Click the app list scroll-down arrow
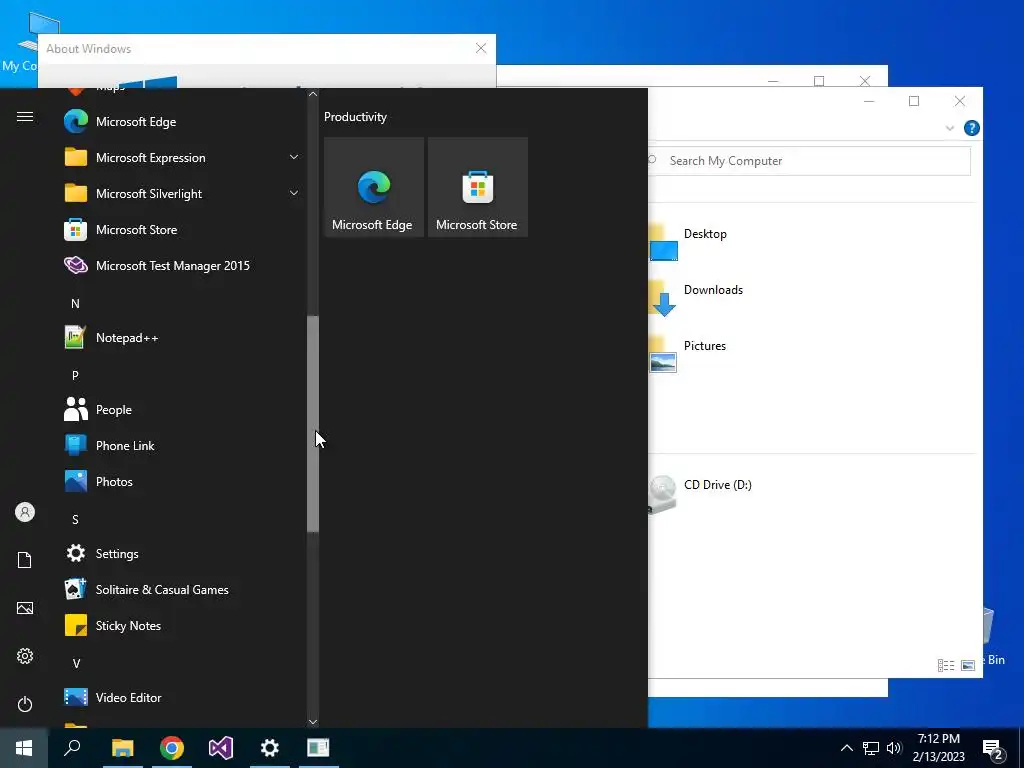The width and height of the screenshot is (1024, 768). pos(313,722)
